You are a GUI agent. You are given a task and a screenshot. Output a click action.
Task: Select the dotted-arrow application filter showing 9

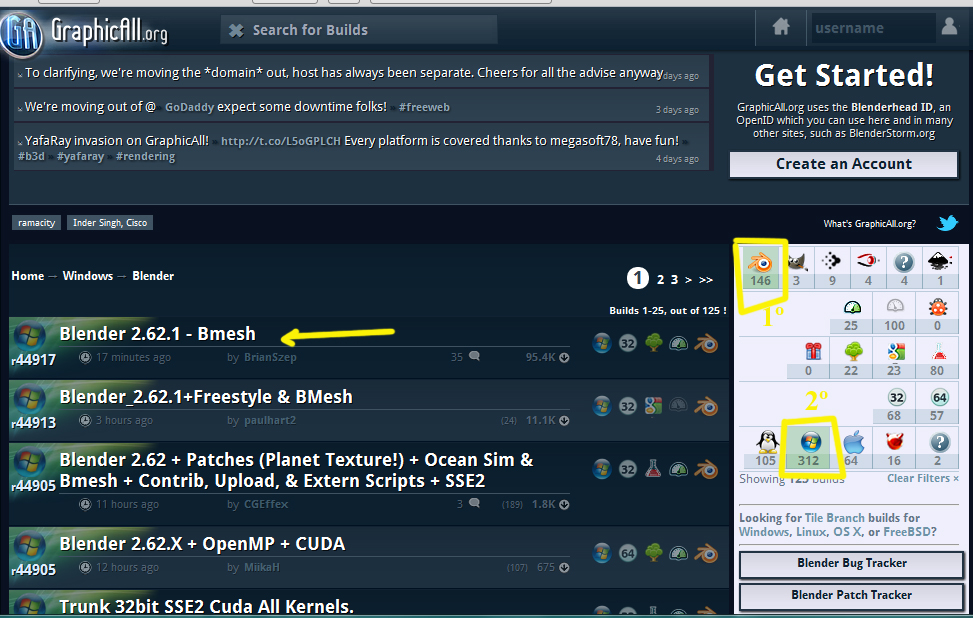coord(832,268)
